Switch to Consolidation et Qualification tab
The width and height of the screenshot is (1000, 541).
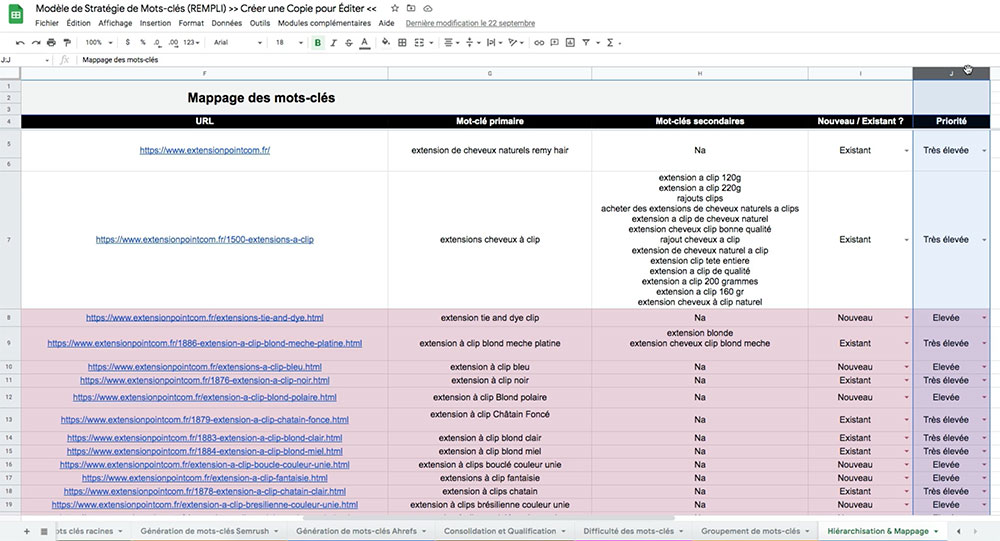click(x=504, y=531)
